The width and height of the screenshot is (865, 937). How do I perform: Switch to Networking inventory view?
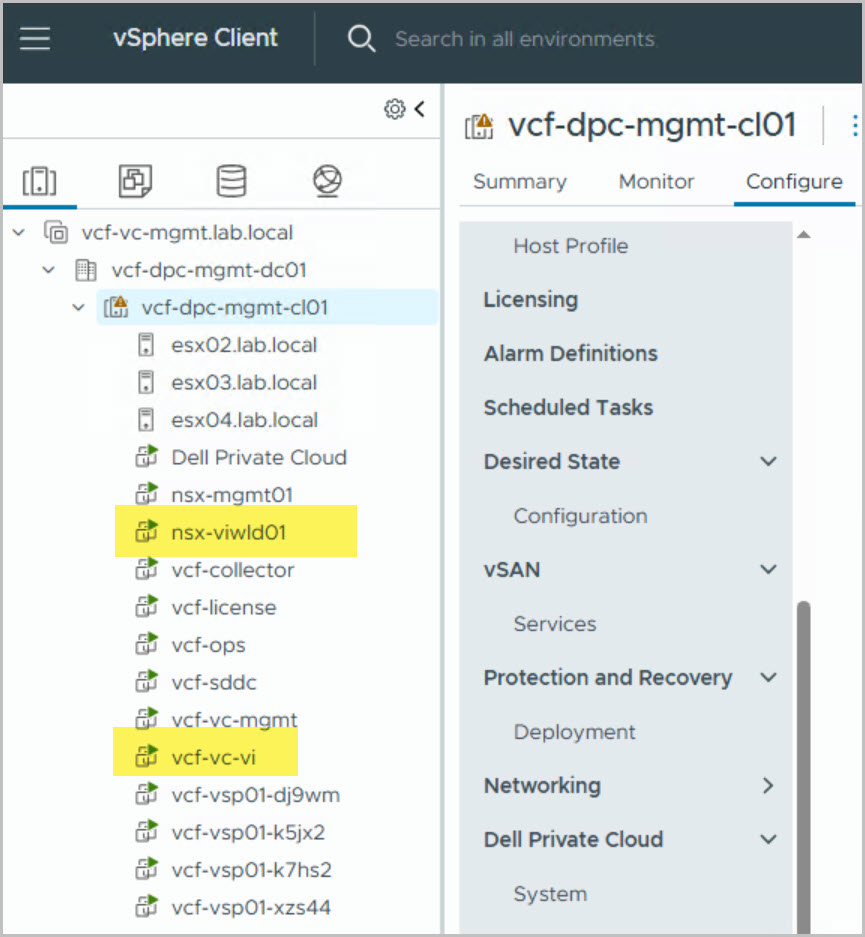(x=327, y=181)
